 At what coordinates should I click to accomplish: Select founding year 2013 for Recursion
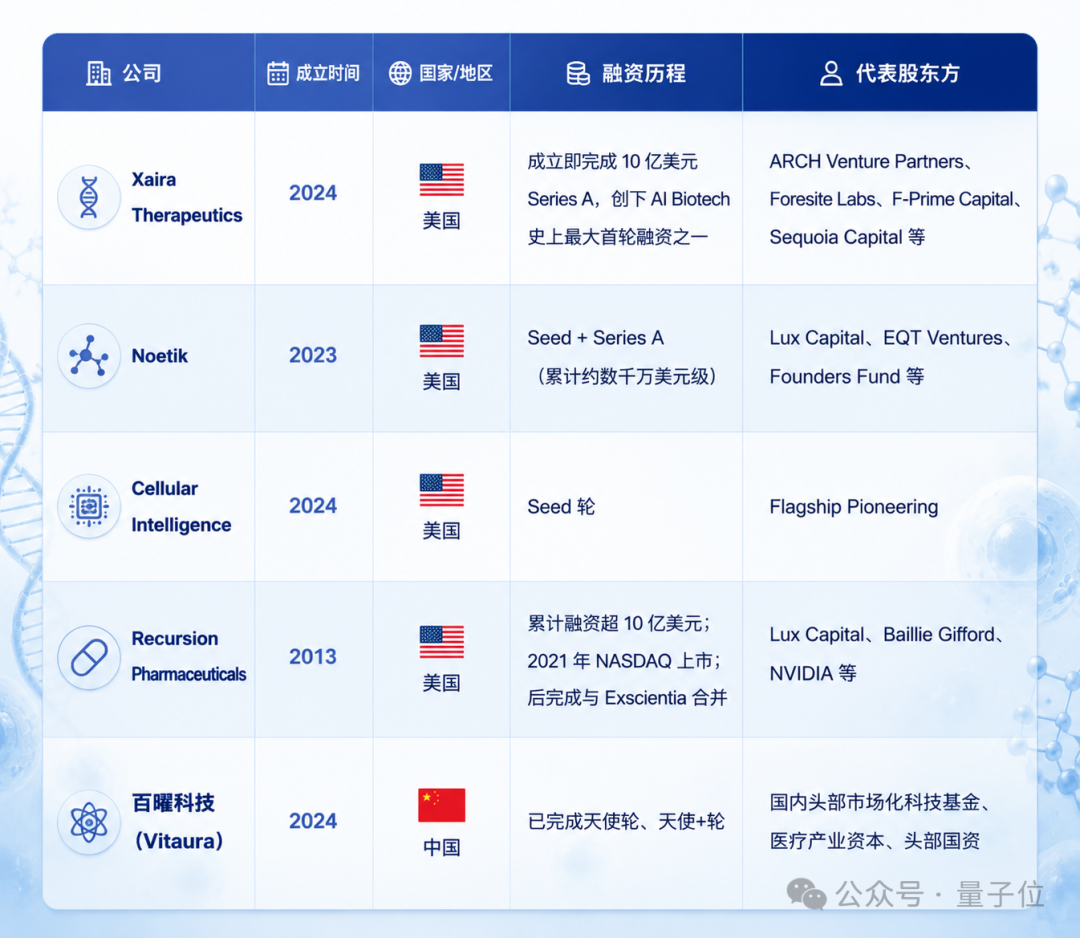[313, 657]
